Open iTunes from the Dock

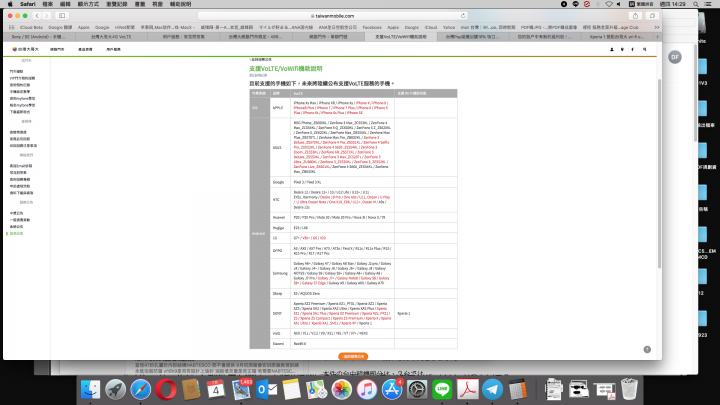click(366, 390)
